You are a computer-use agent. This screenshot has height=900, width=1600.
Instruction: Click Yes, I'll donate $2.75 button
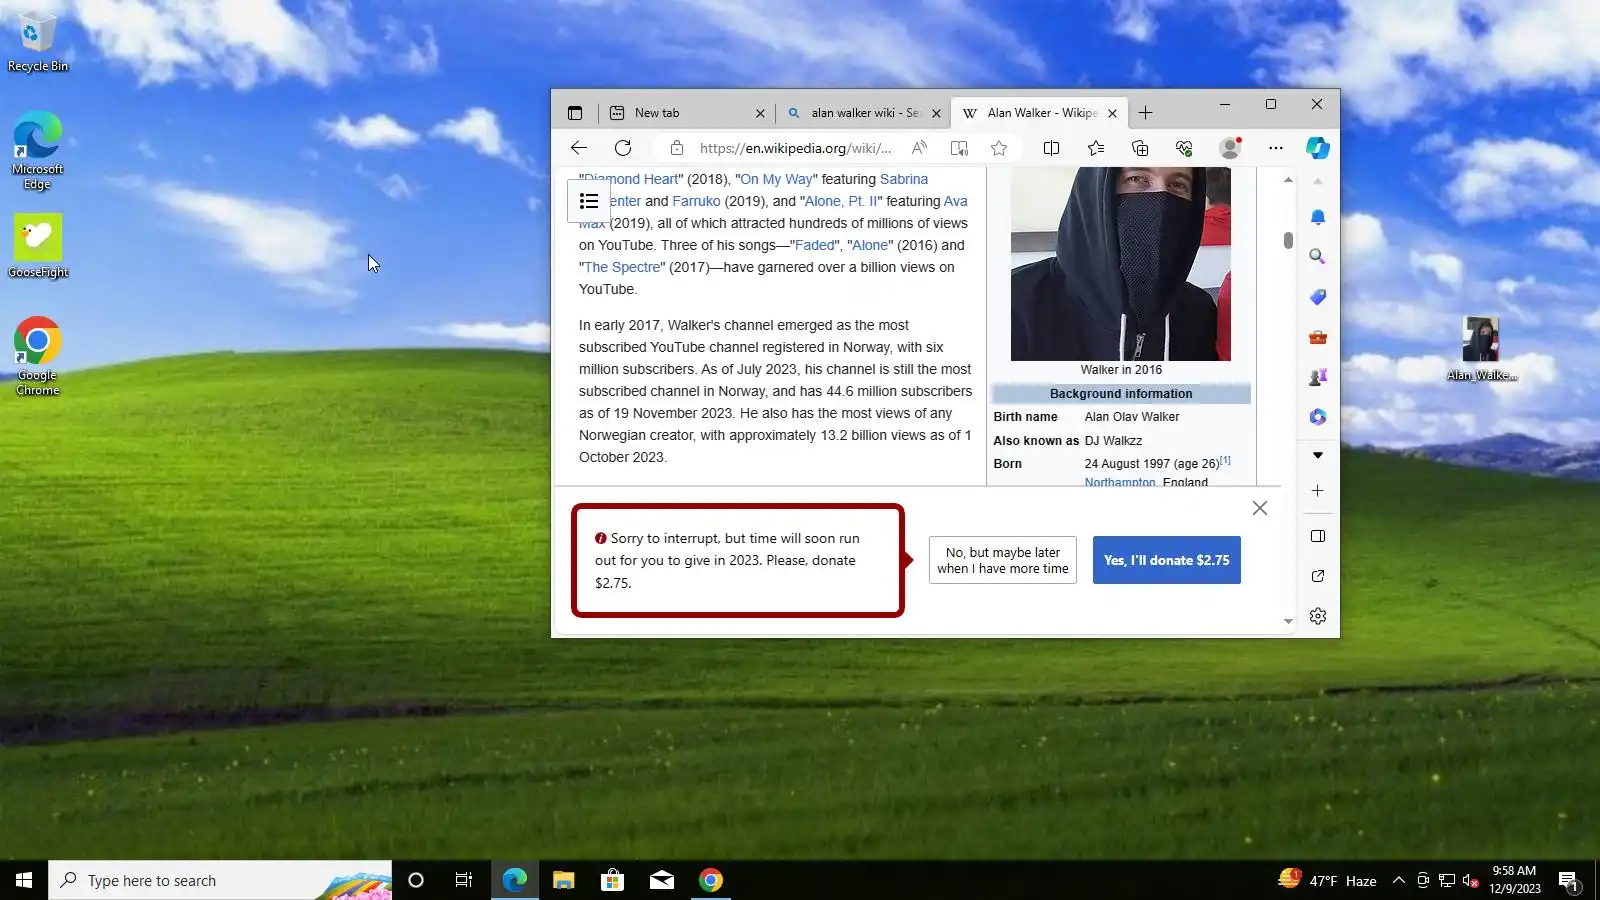click(x=1167, y=560)
